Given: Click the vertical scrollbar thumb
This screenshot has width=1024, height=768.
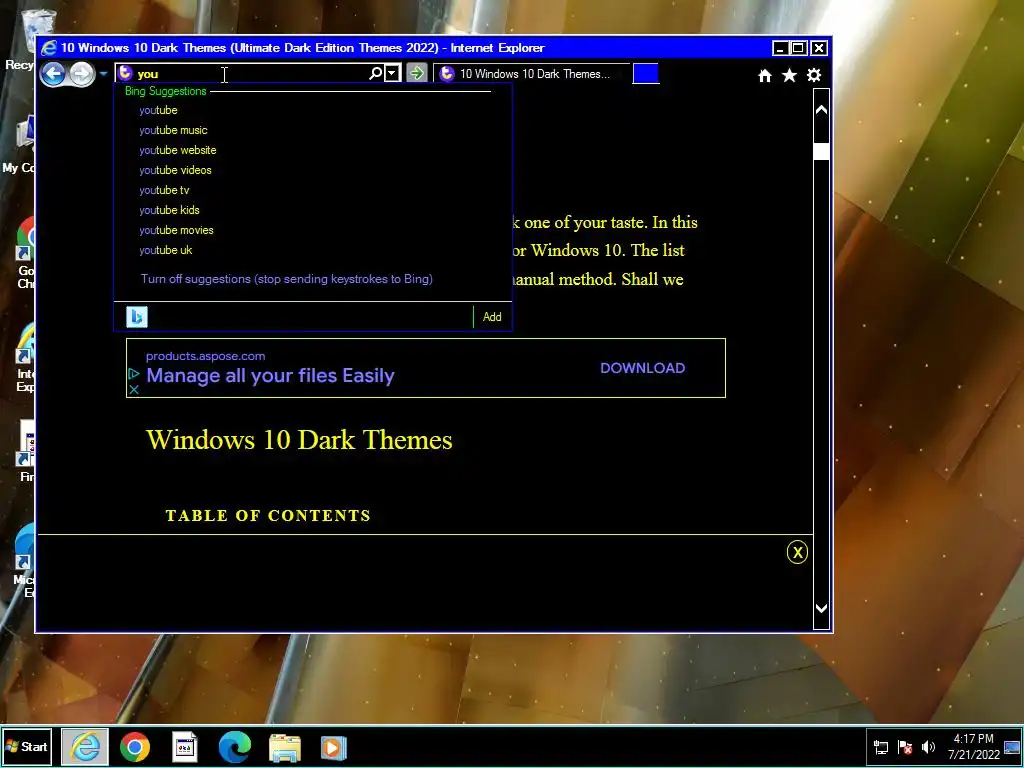Looking at the screenshot, I should pos(822,152).
